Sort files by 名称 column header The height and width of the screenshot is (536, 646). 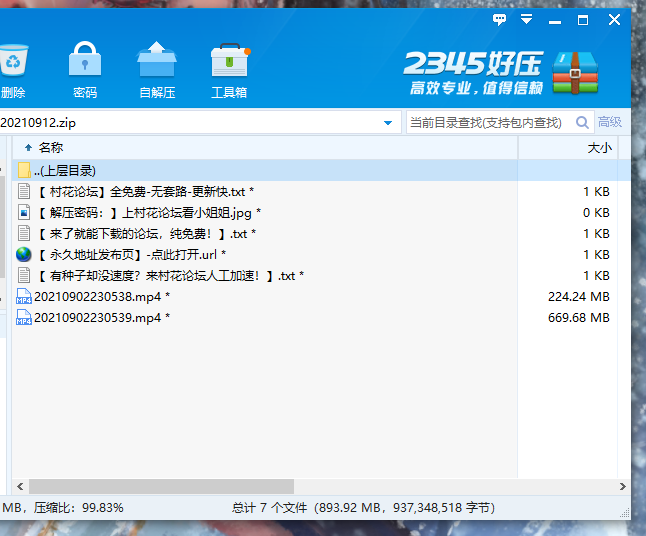point(50,147)
